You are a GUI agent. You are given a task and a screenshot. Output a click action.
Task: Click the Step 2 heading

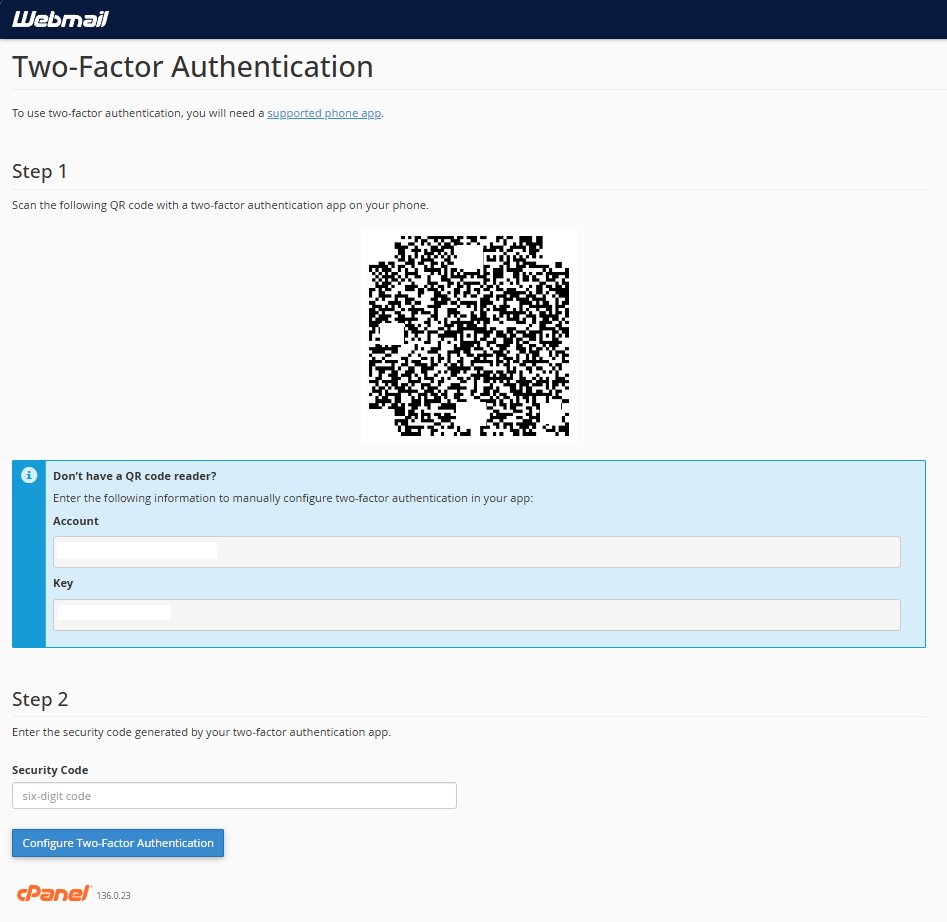(40, 699)
